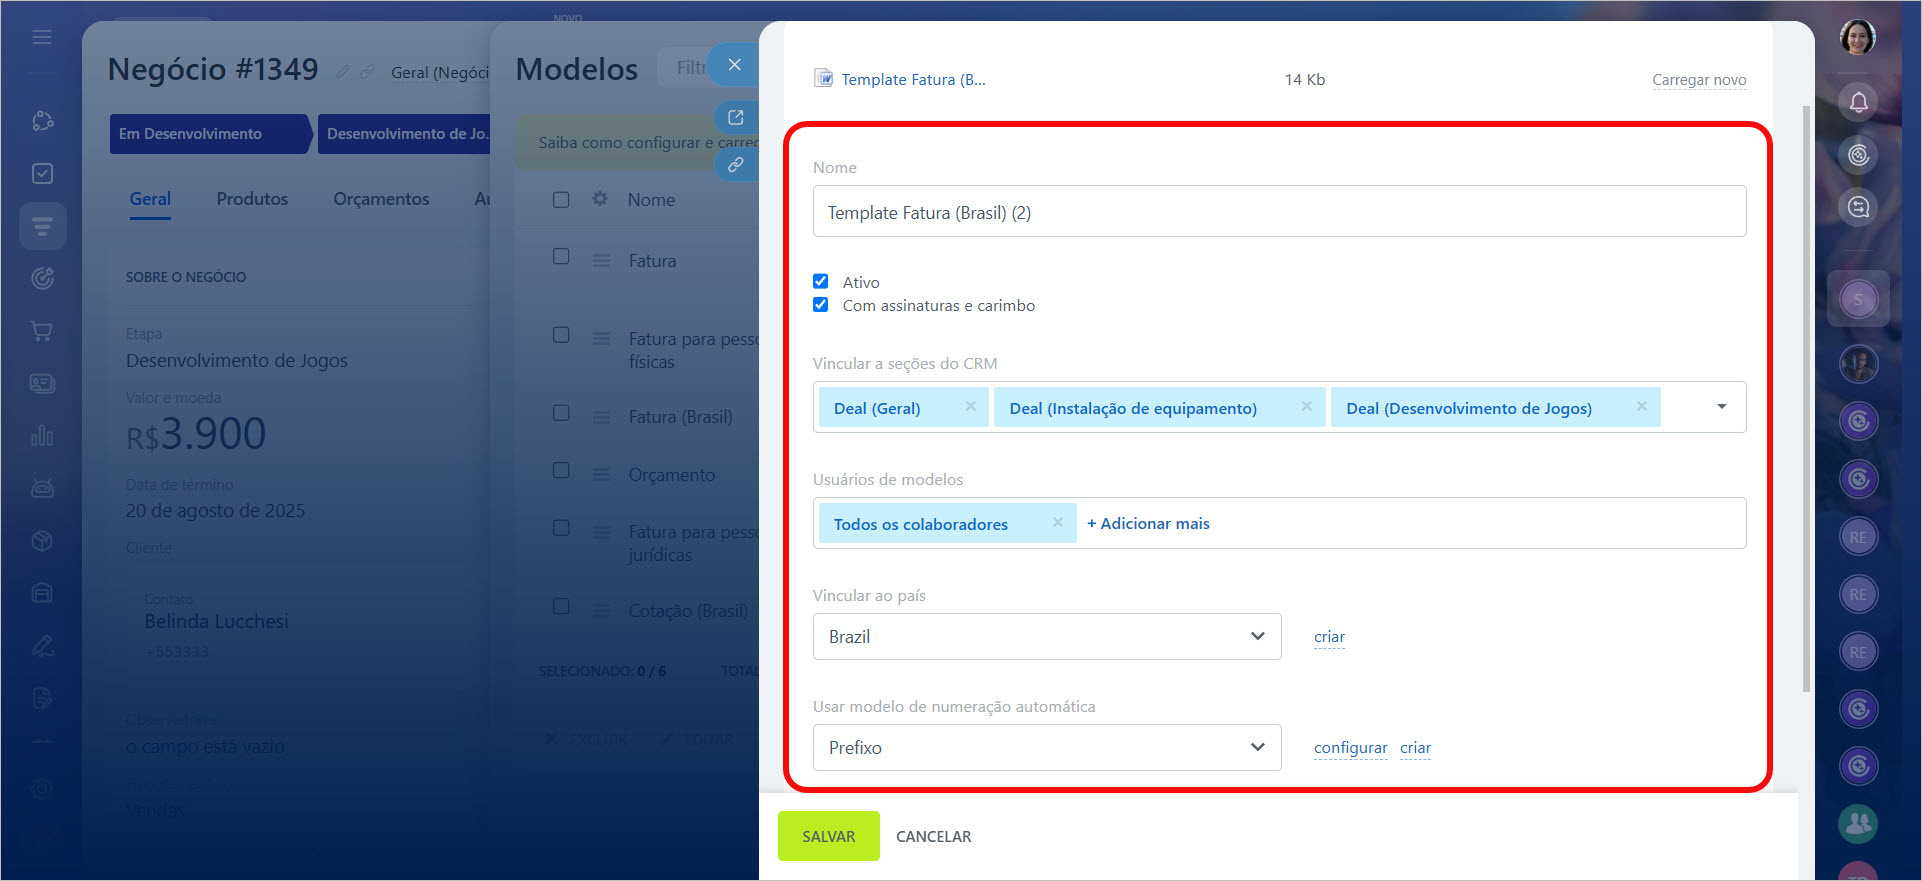Click the Carregar novo link

[1698, 80]
